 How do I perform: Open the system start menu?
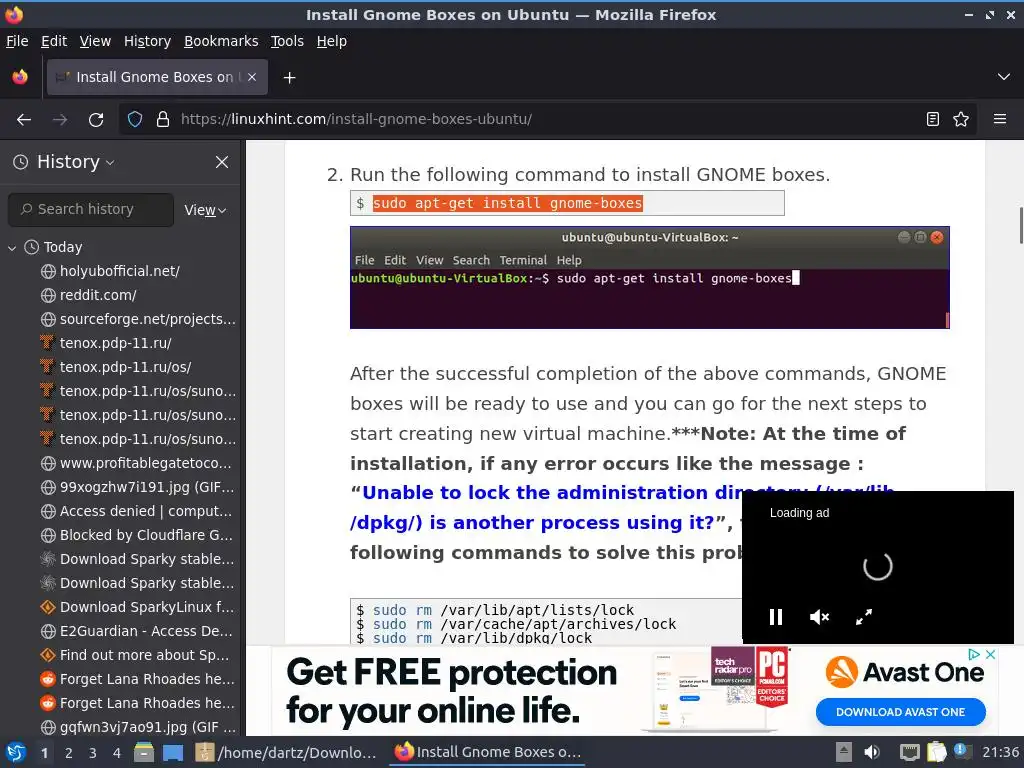coord(16,753)
